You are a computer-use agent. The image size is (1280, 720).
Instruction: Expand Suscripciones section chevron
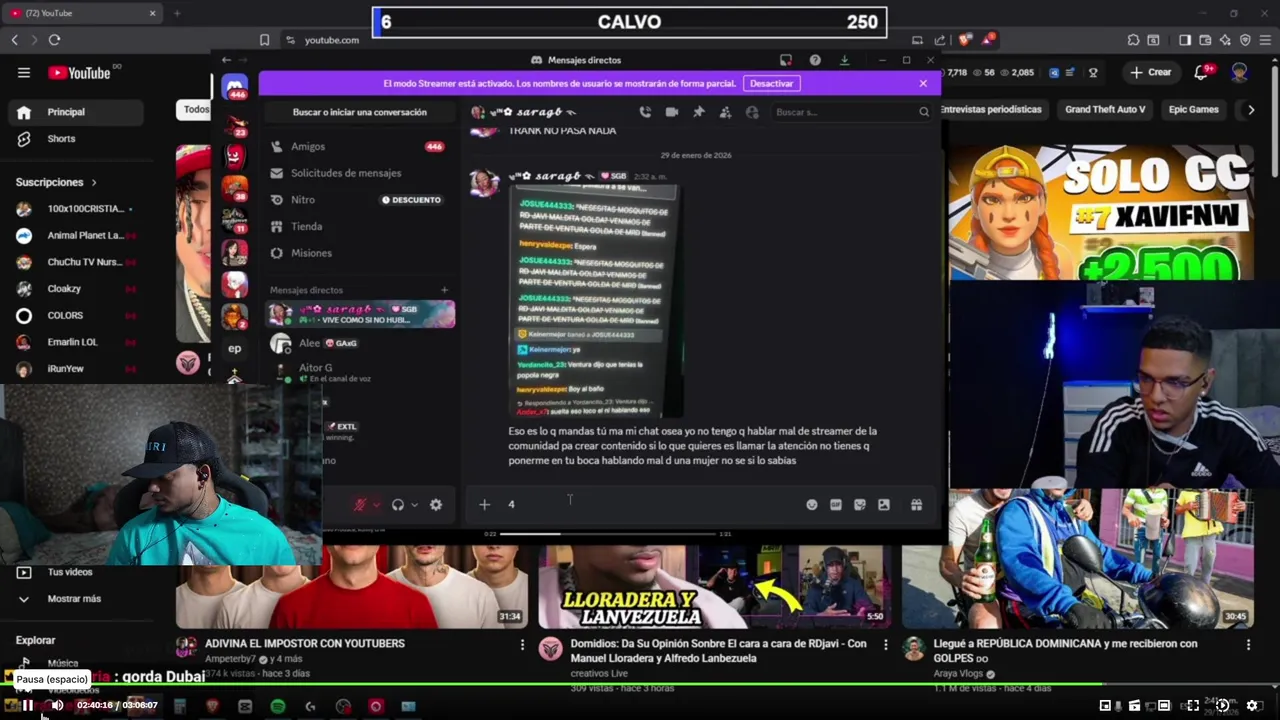coord(94,182)
